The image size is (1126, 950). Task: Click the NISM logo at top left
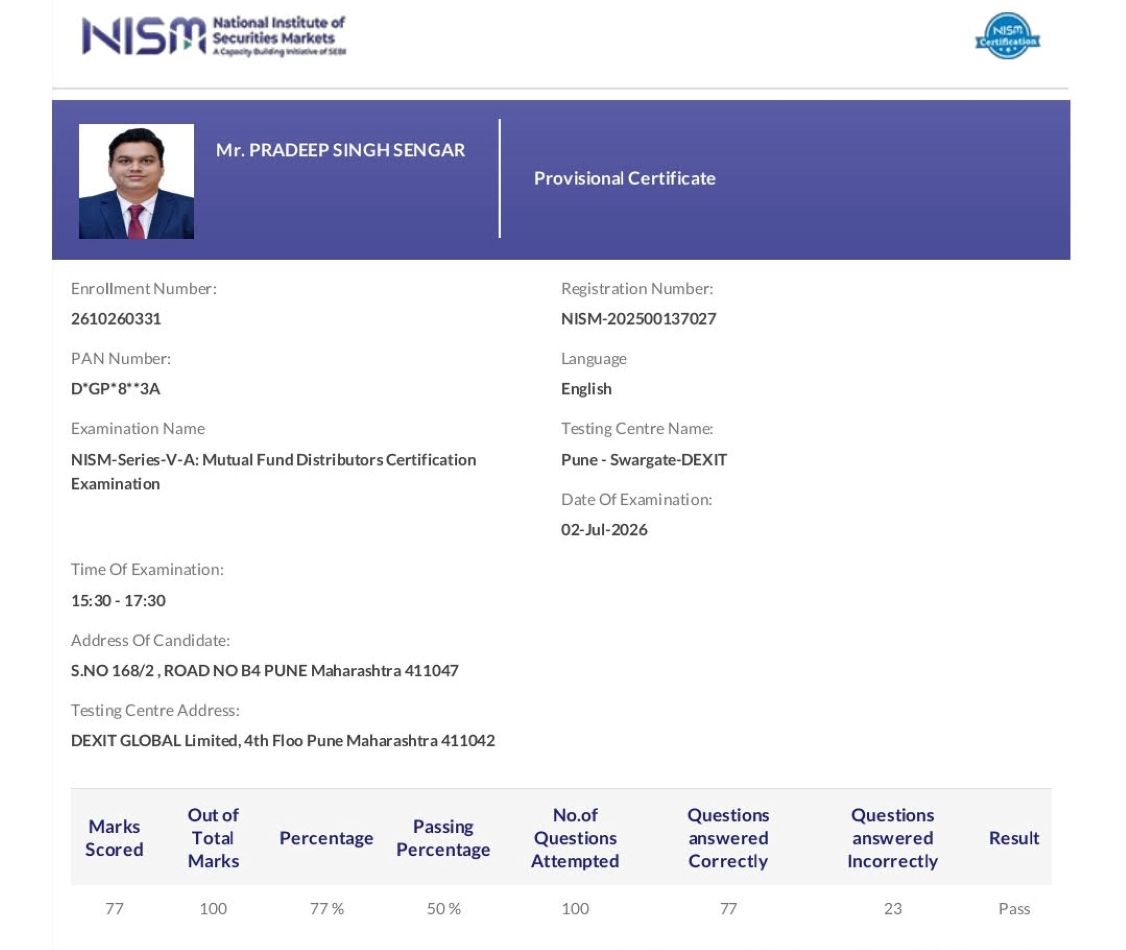(x=214, y=35)
